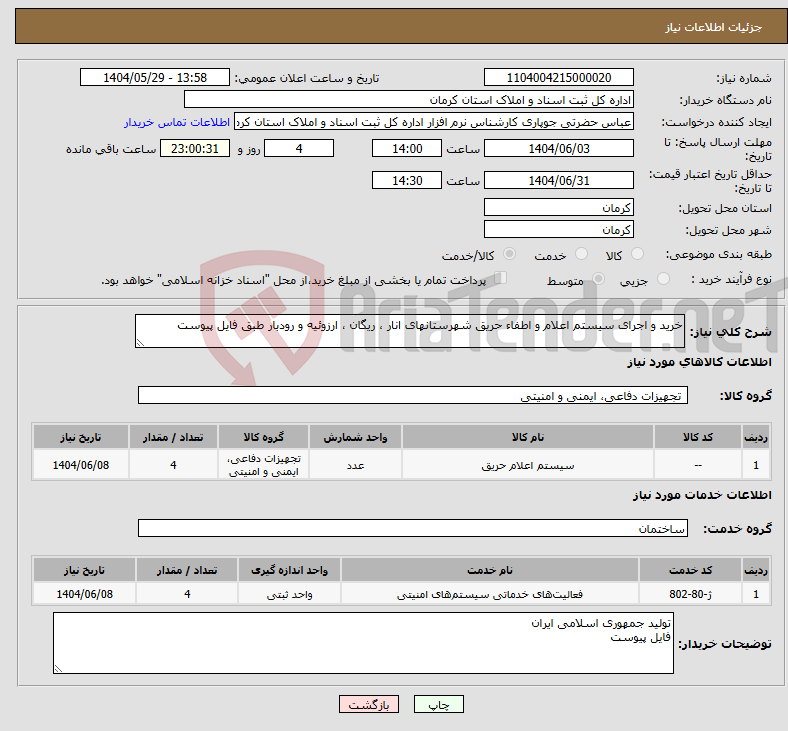This screenshot has width=788, height=731.
Task: Click the نام کالا column header
Action: click(528, 437)
